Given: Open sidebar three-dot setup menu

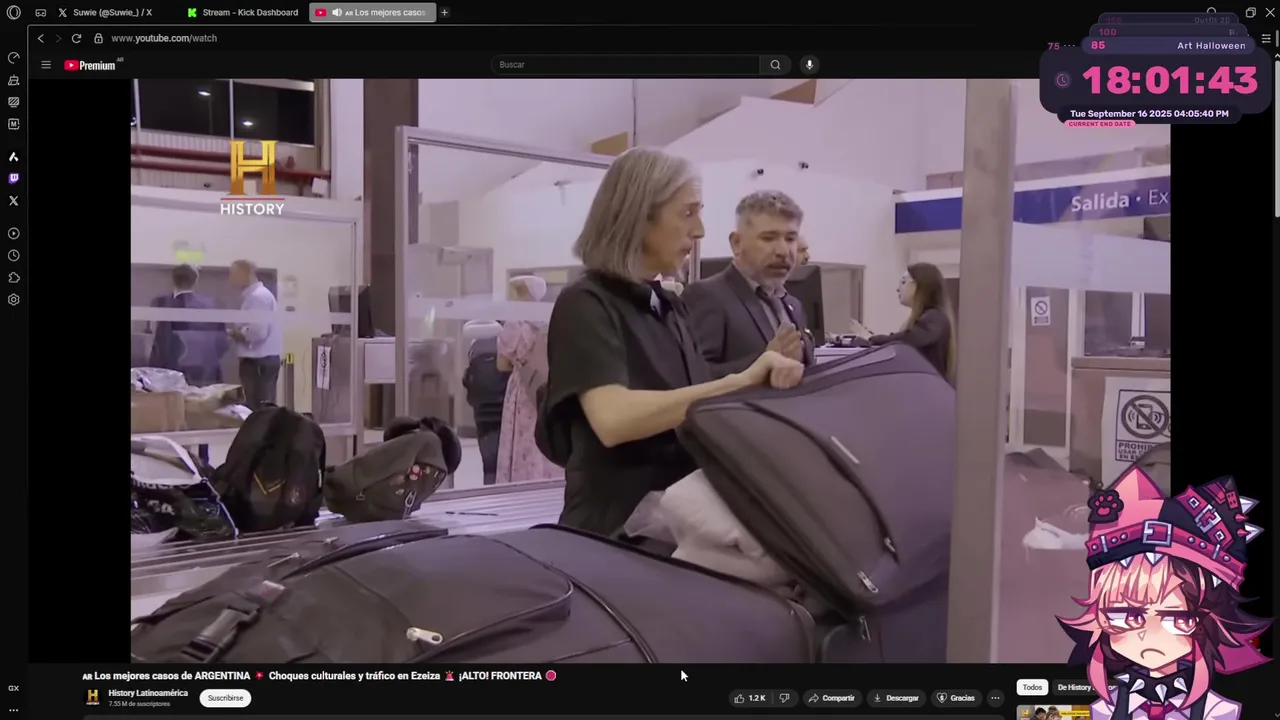Looking at the screenshot, I should (x=13, y=710).
